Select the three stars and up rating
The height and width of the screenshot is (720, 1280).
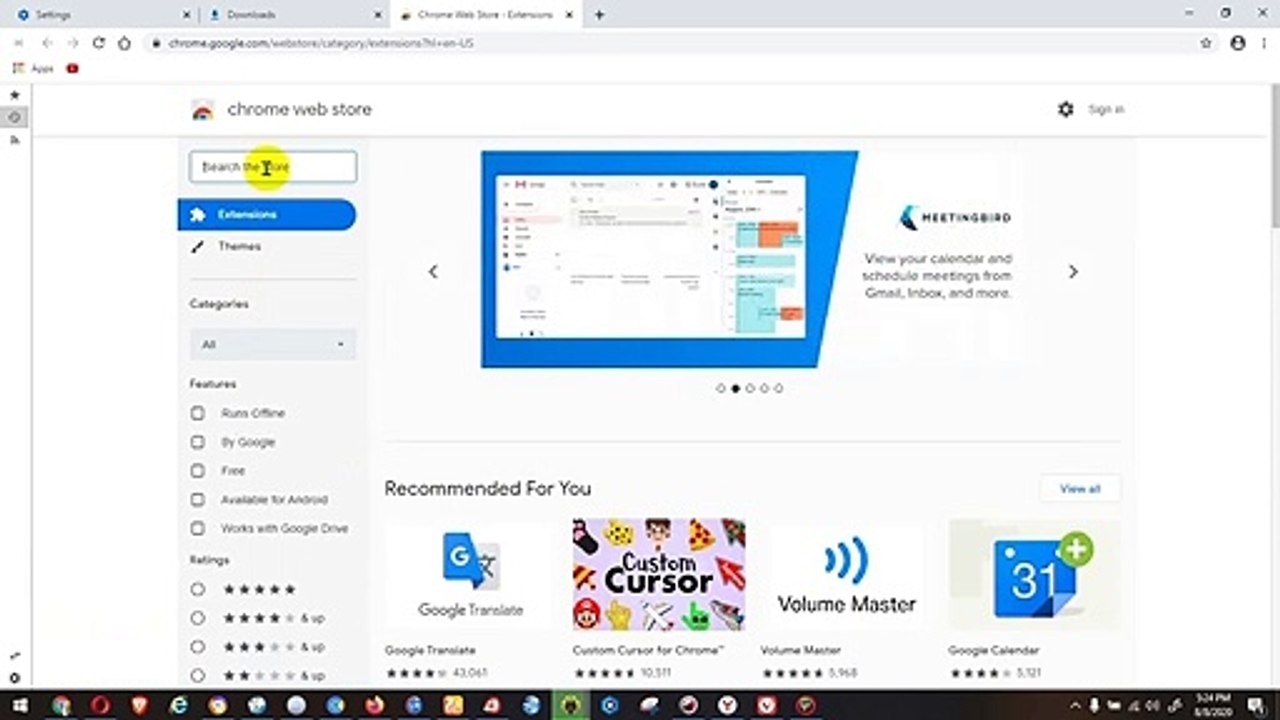198,646
